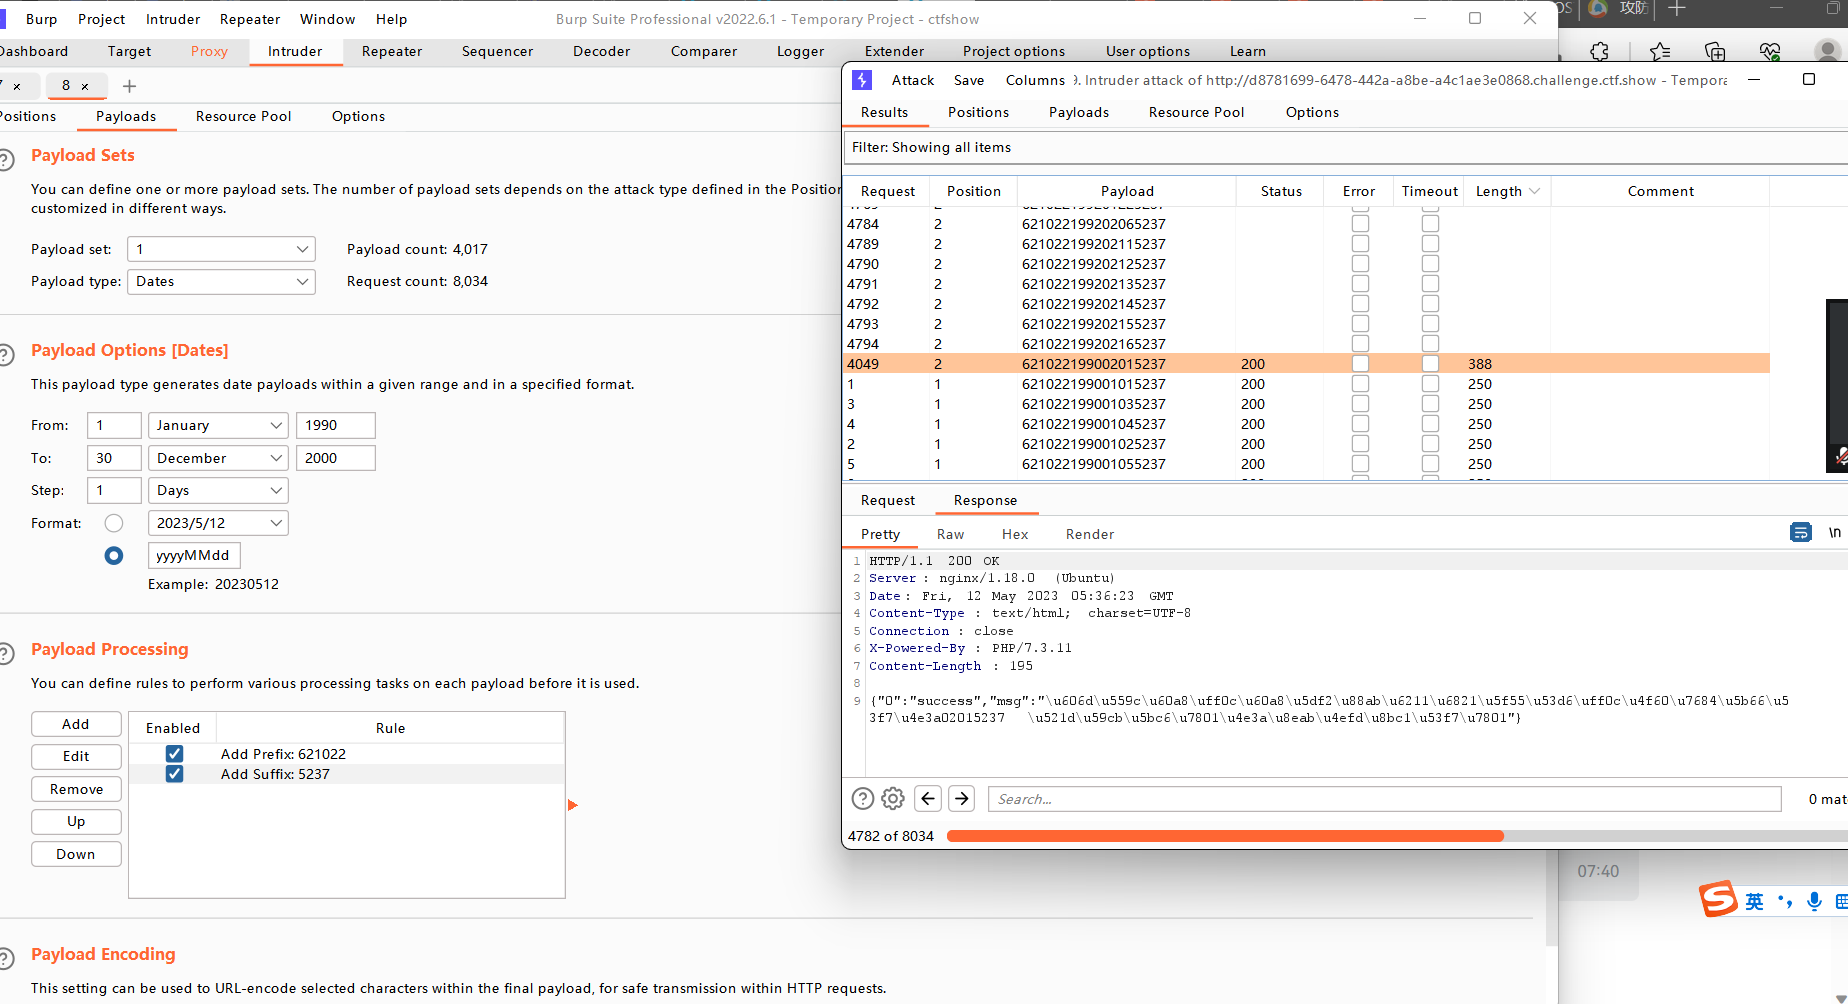Click the help icon in response search bar
This screenshot has width=1848, height=1004.
click(x=862, y=798)
